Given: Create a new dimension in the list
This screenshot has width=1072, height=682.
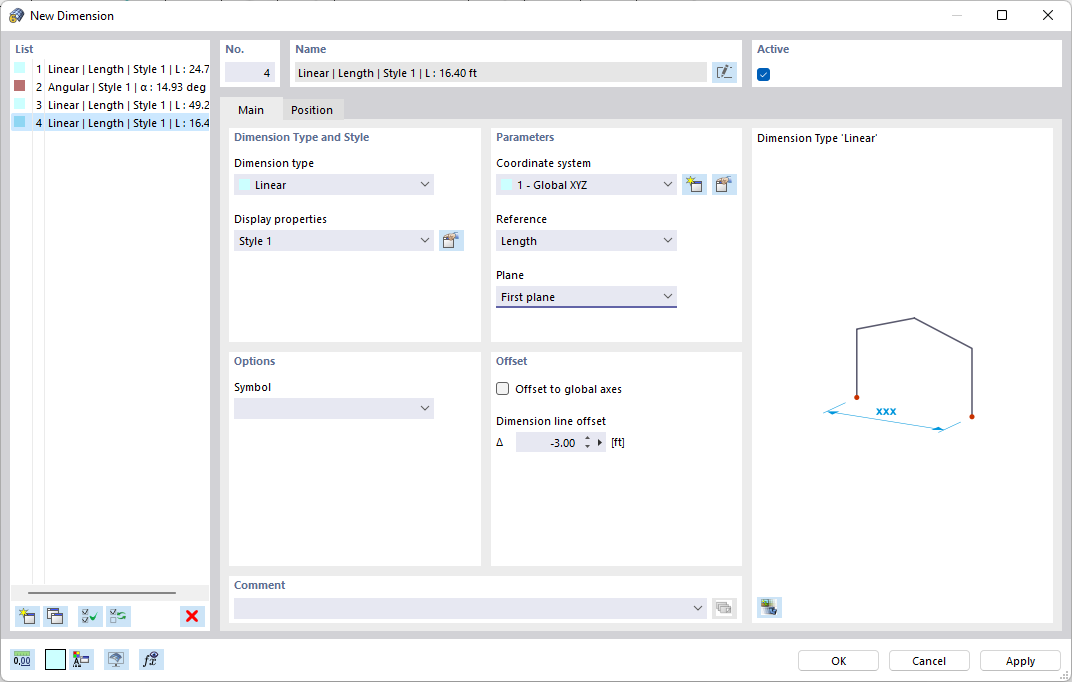Looking at the screenshot, I should click(27, 616).
